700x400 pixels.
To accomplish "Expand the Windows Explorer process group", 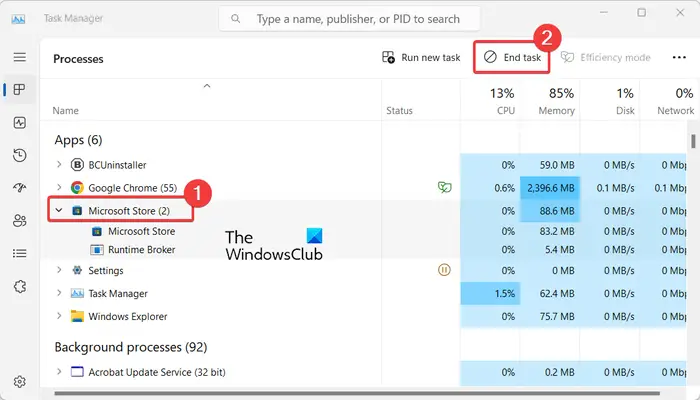I will tap(59, 316).
